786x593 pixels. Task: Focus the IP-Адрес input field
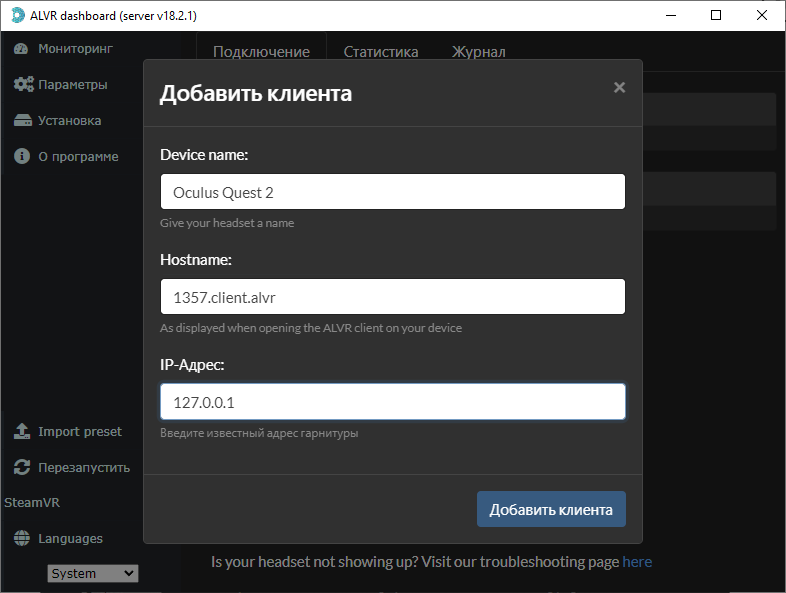(393, 402)
